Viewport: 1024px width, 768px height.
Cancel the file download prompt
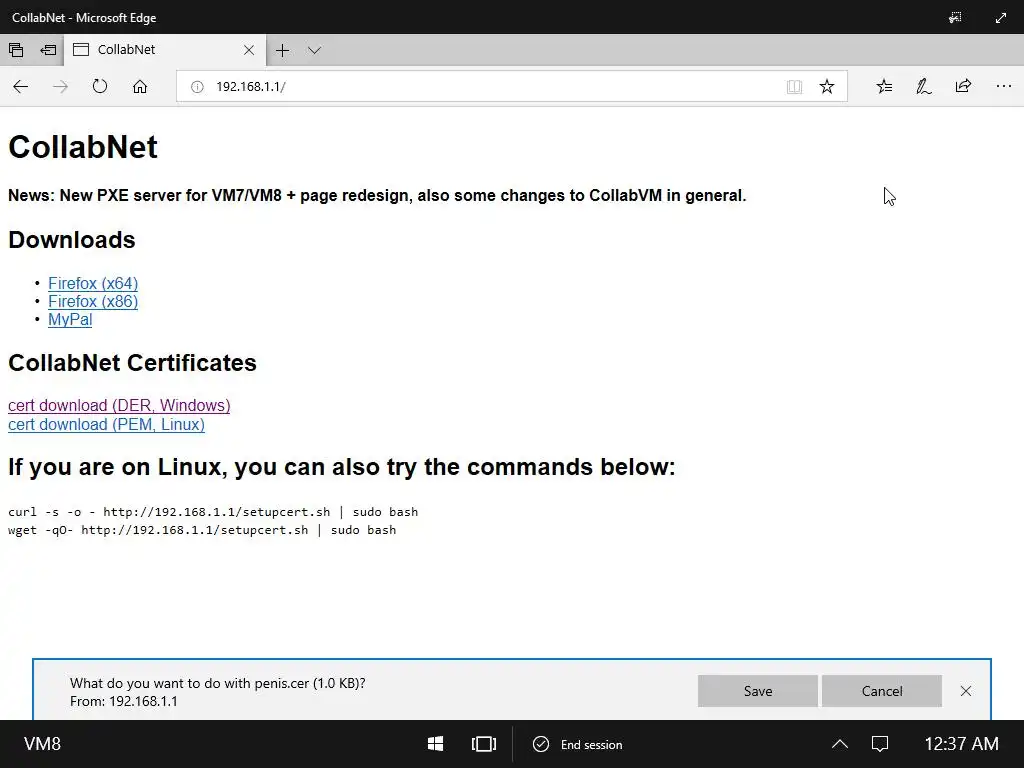pyautogui.click(x=882, y=691)
